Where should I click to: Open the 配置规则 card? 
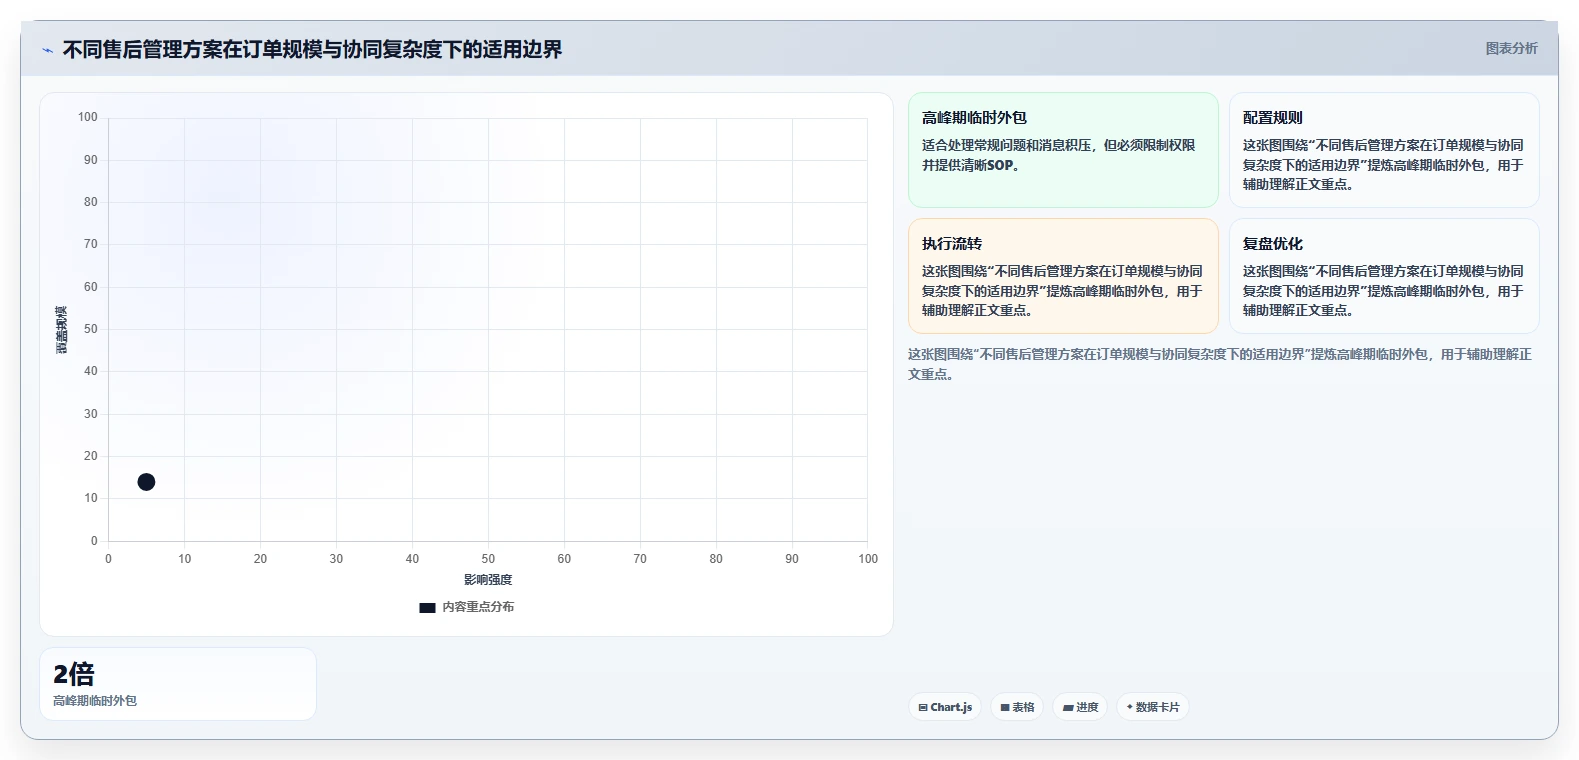click(1384, 150)
